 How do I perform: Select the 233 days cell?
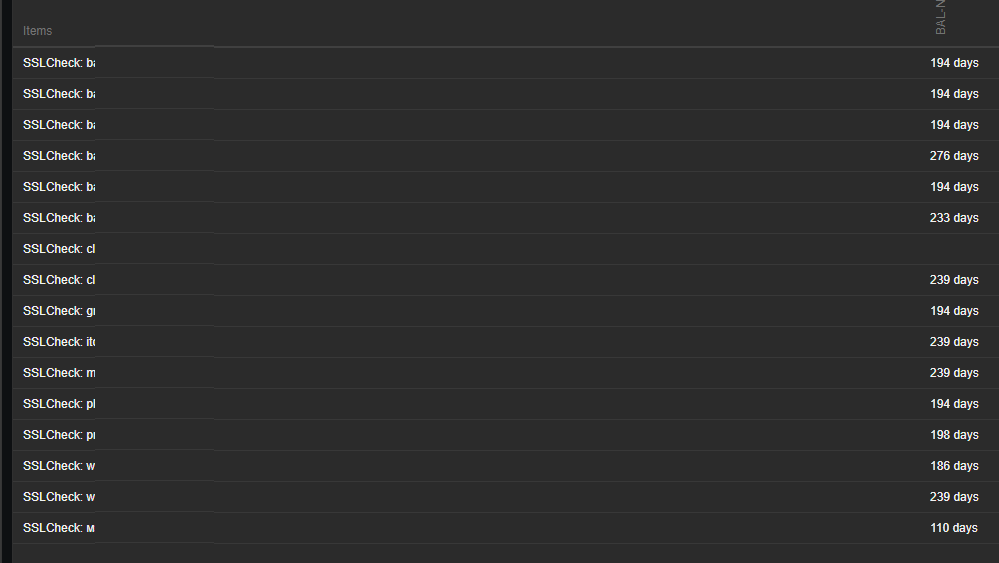point(953,218)
